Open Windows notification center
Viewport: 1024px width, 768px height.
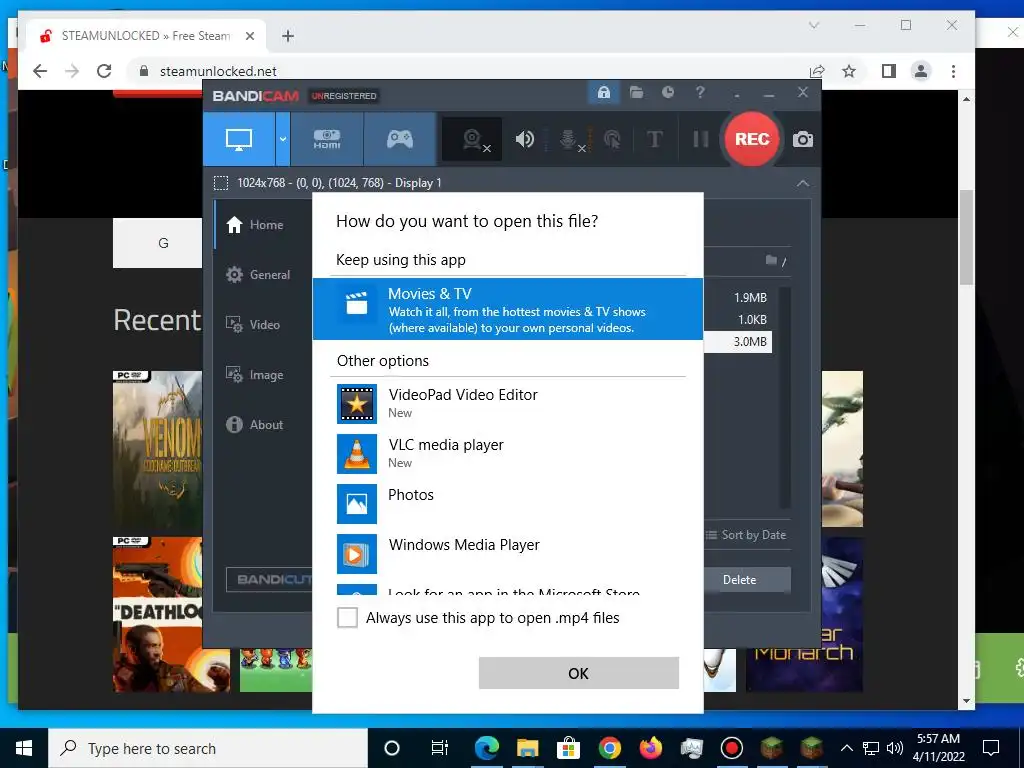pyautogui.click(x=991, y=748)
